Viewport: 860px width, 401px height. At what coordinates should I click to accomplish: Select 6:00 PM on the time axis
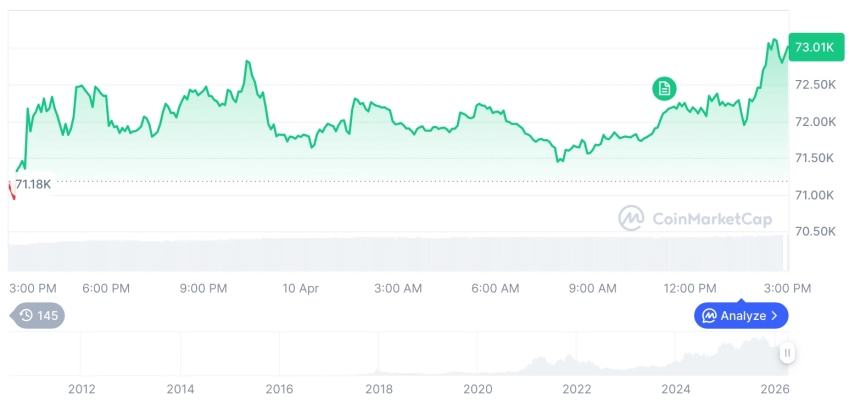click(x=106, y=288)
